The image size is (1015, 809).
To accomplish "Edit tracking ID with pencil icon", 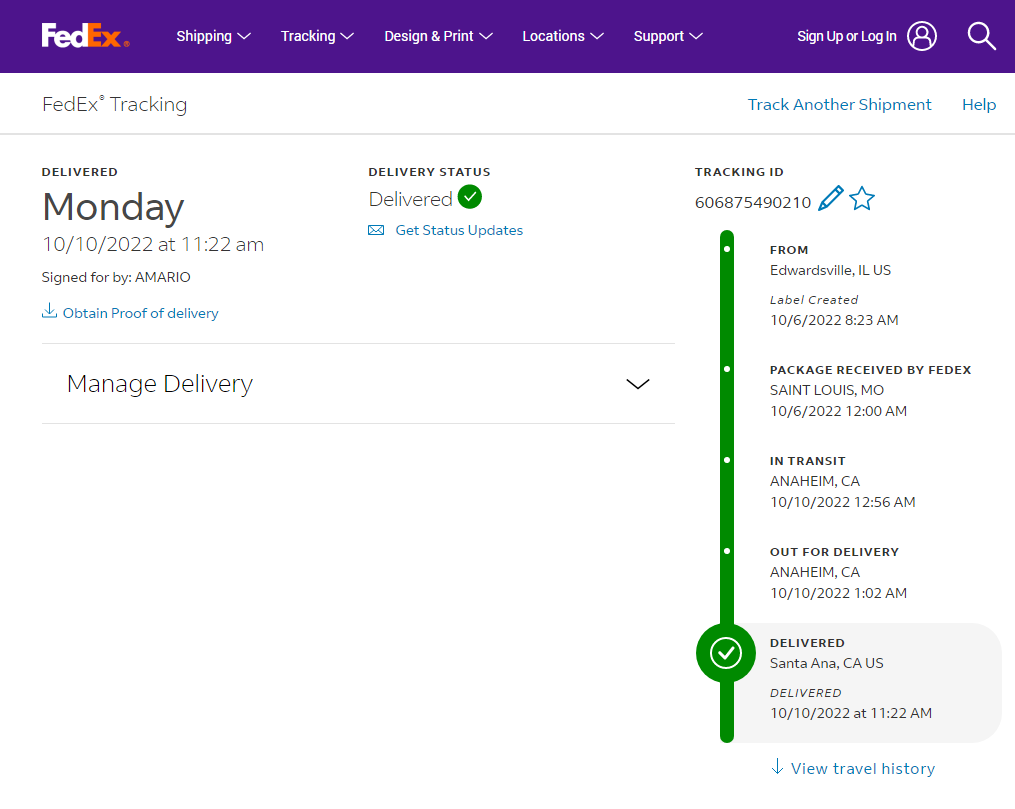I will (831, 199).
